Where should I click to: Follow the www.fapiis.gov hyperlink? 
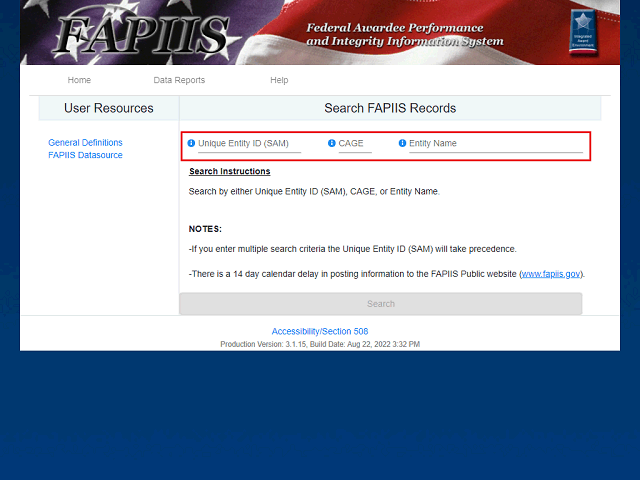pos(551,274)
